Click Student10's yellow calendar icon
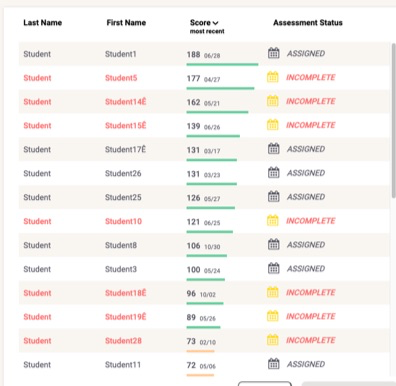This screenshot has height=386, width=396. pyautogui.click(x=273, y=220)
